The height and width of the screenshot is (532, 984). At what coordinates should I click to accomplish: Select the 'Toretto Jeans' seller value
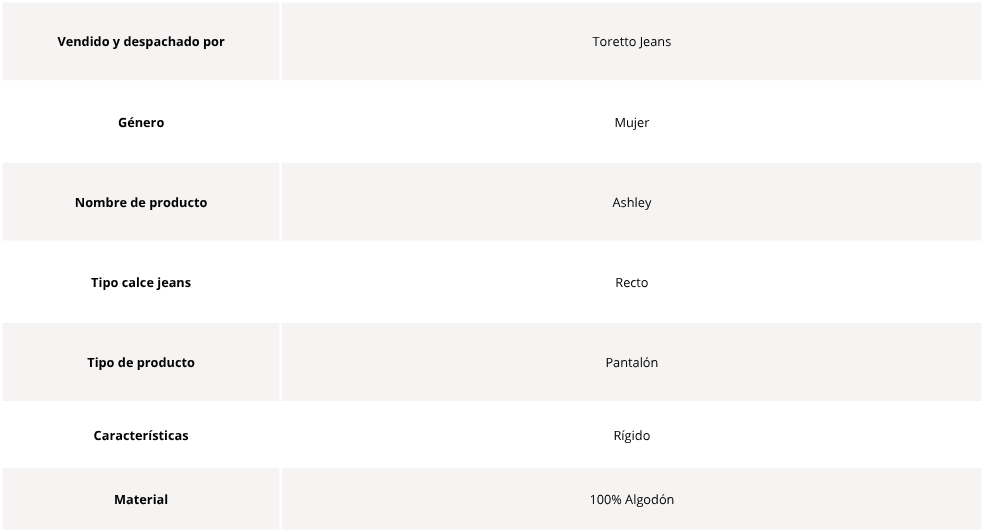[x=631, y=41]
